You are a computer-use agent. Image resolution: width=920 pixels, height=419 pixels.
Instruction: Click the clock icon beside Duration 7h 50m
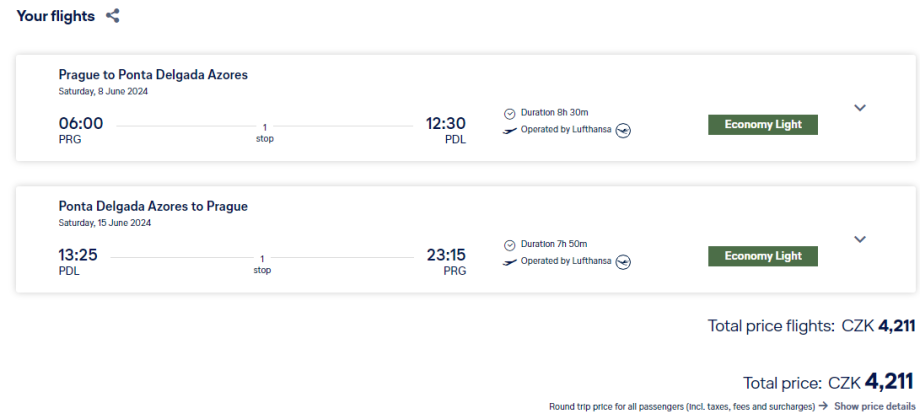[x=509, y=244]
